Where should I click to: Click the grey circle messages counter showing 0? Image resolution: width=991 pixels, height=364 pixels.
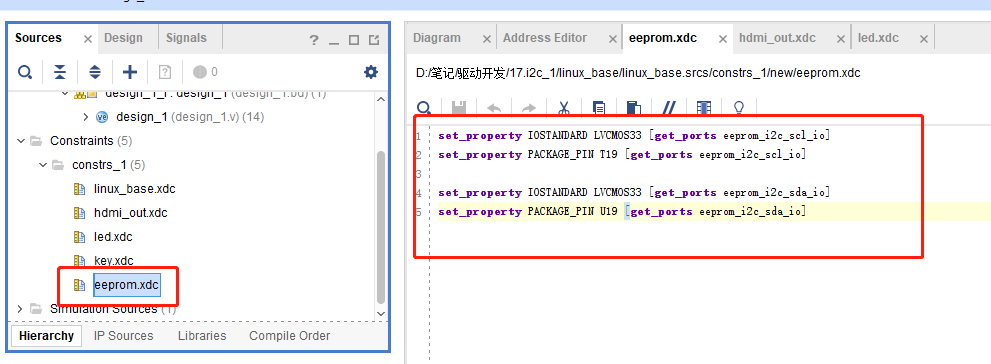pos(205,72)
